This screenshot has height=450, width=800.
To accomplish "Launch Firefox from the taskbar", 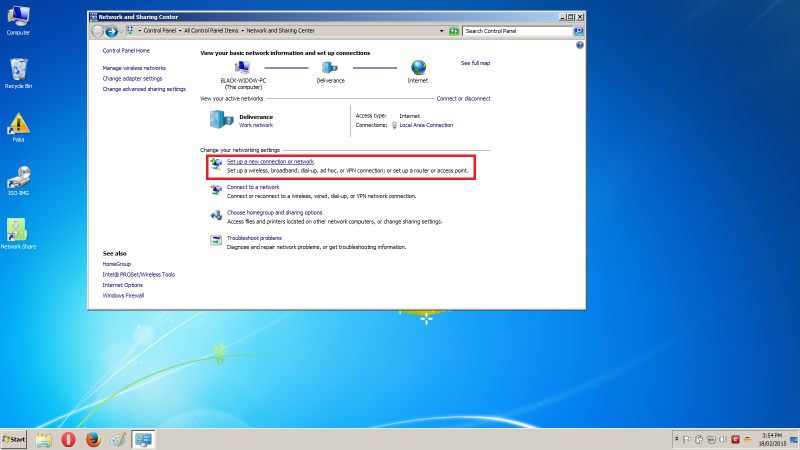I will click(94, 439).
